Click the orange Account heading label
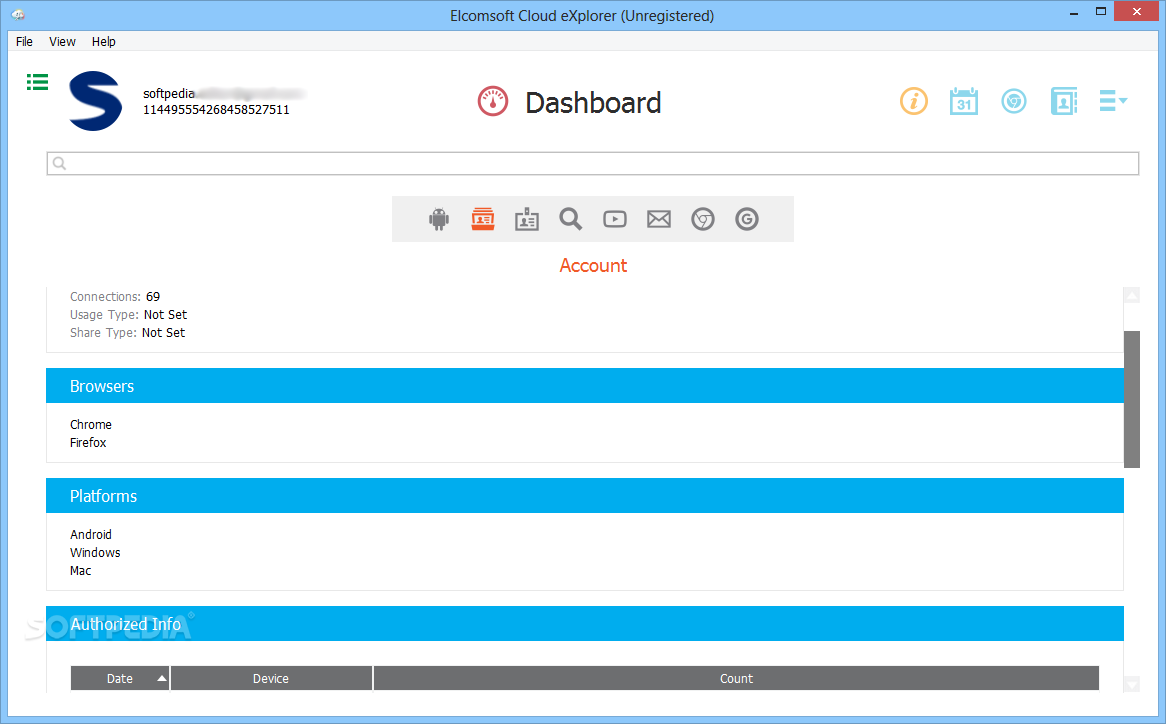 click(593, 265)
